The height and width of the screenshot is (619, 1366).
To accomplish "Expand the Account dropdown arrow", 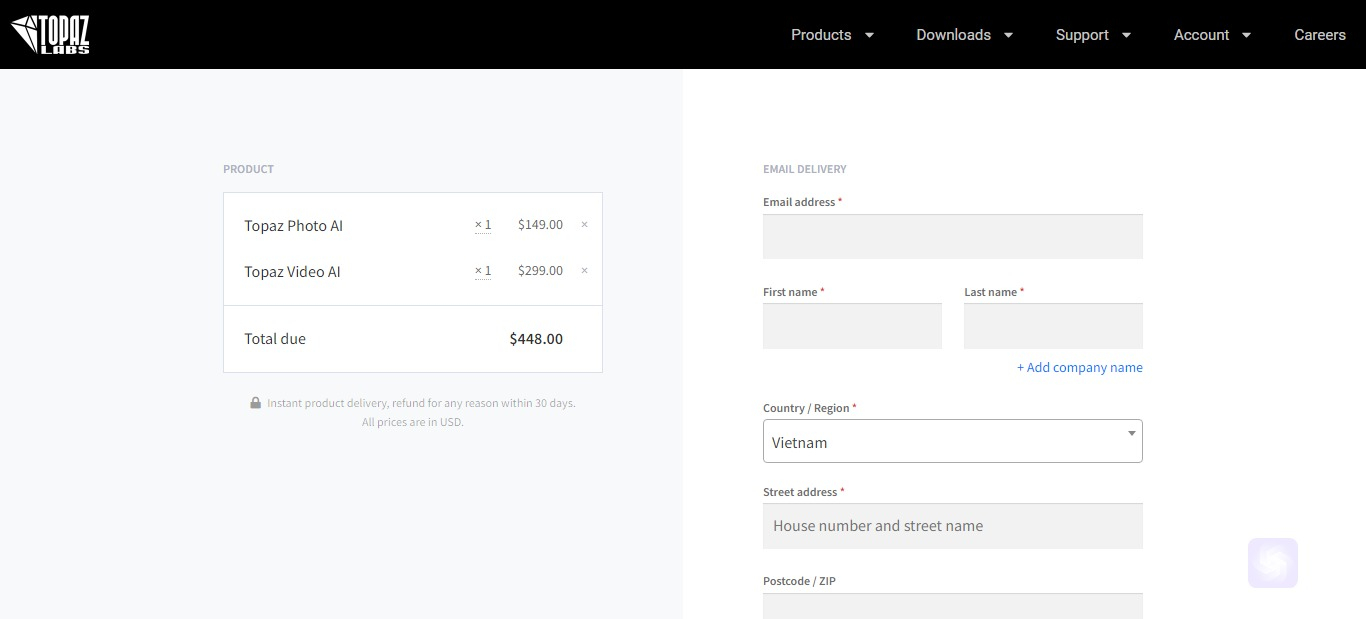I will tap(1246, 35).
